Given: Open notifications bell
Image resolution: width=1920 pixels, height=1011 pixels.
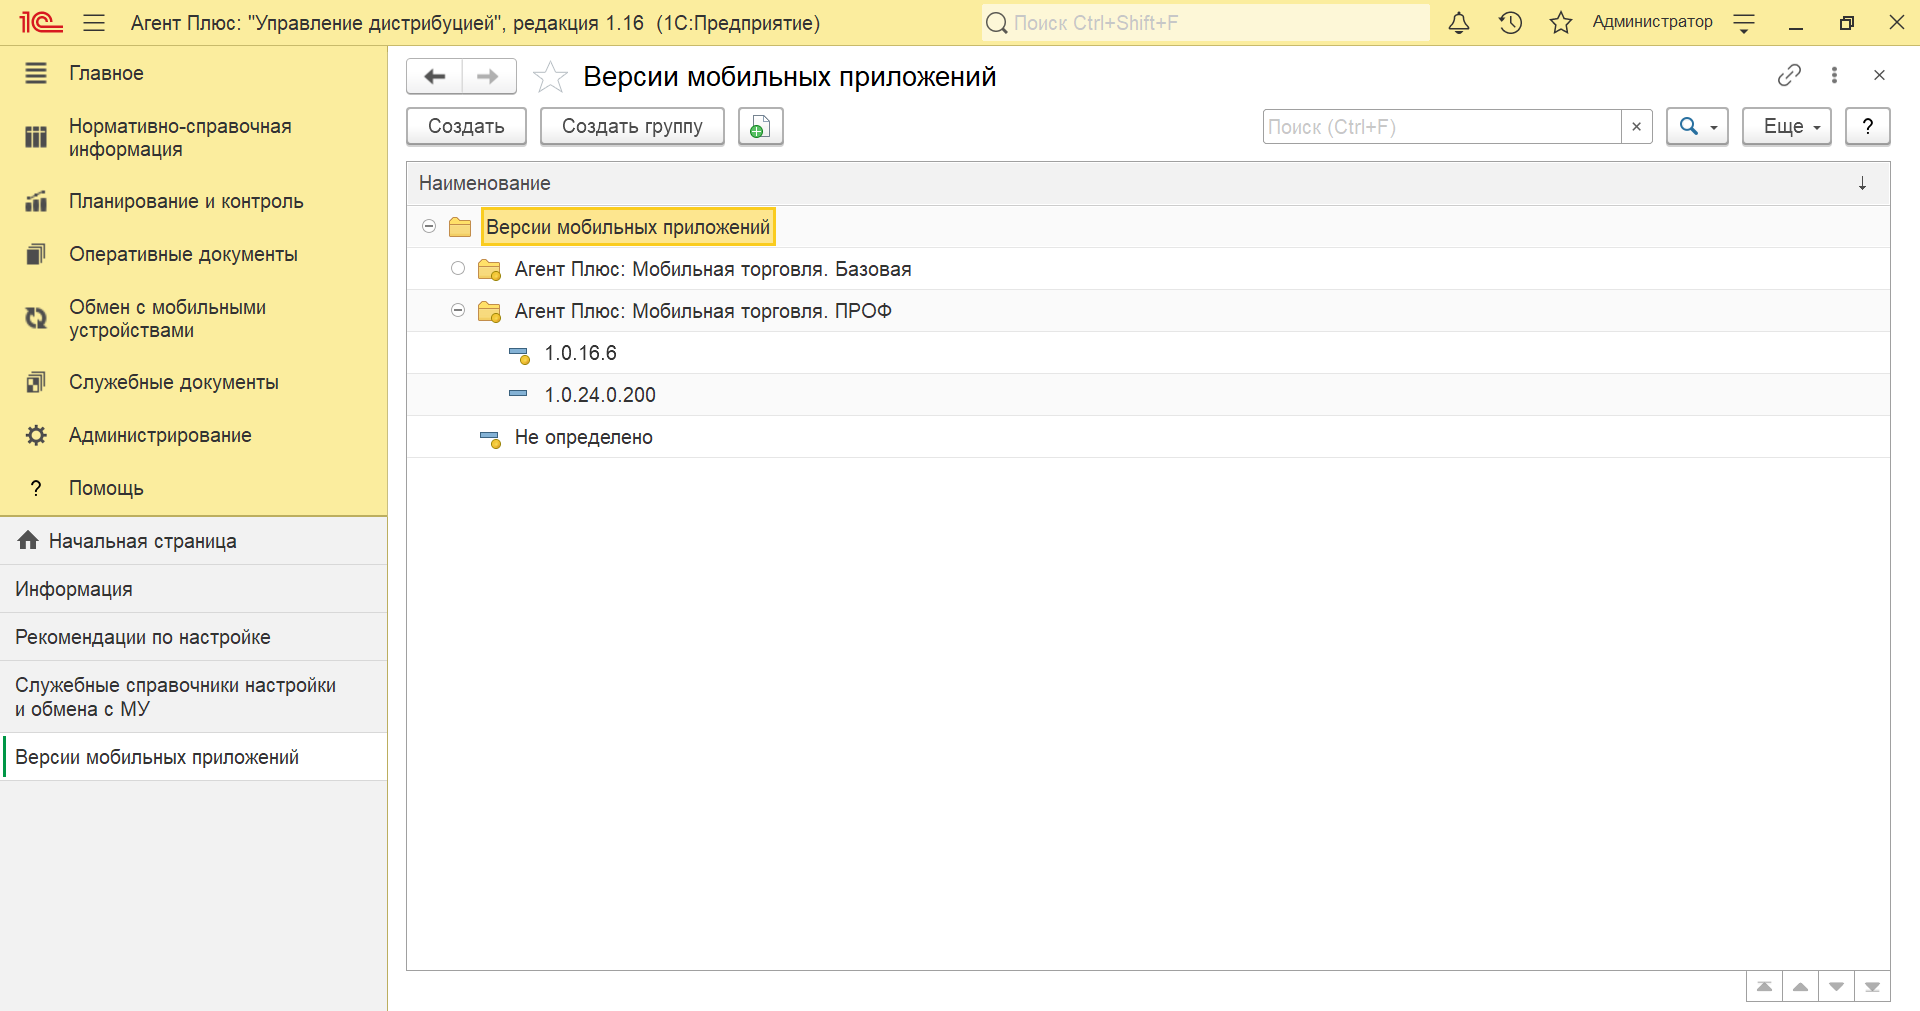Looking at the screenshot, I should [1459, 22].
